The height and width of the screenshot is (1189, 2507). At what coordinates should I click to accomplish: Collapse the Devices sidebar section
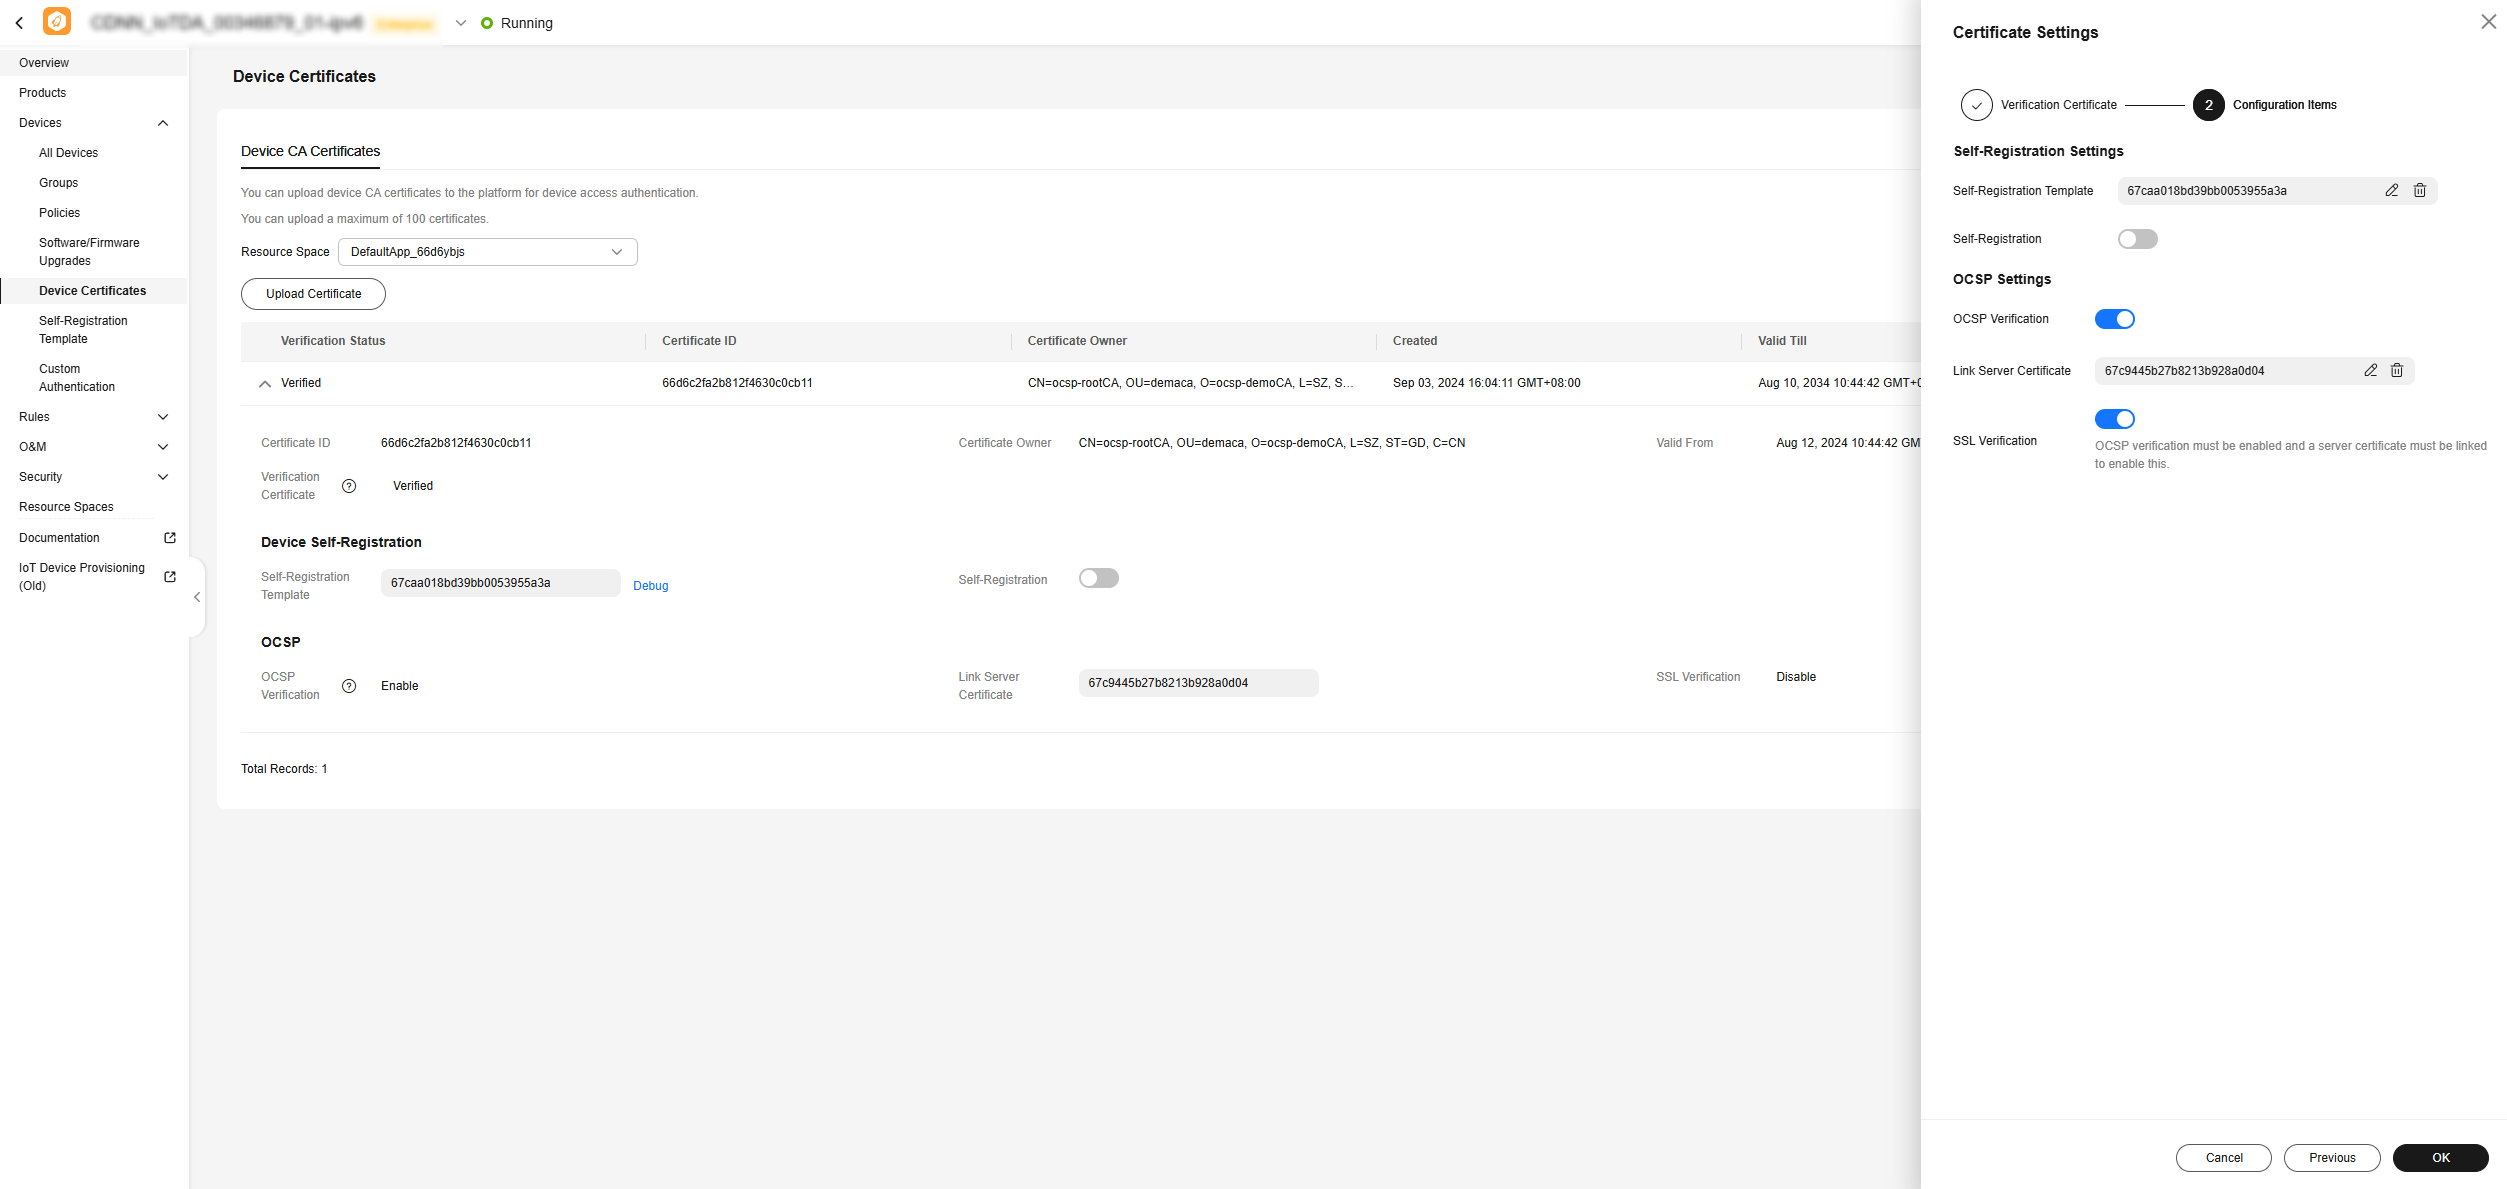click(163, 123)
